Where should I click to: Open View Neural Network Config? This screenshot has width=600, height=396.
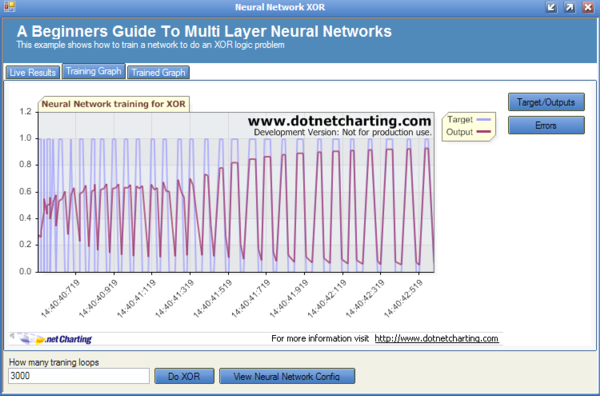pos(287,376)
